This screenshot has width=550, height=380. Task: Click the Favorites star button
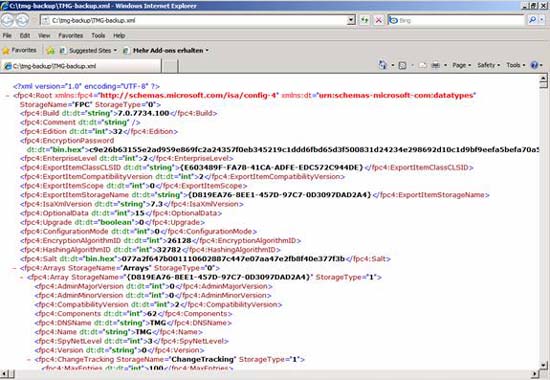[x=19, y=51]
